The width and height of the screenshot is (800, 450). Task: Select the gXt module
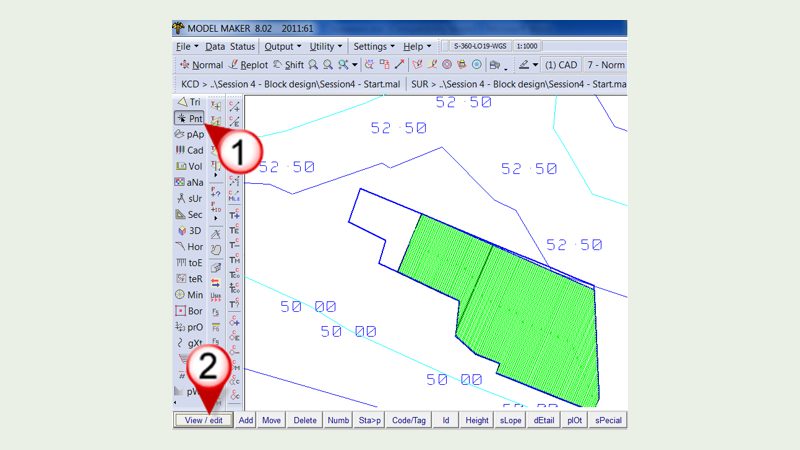(189, 343)
